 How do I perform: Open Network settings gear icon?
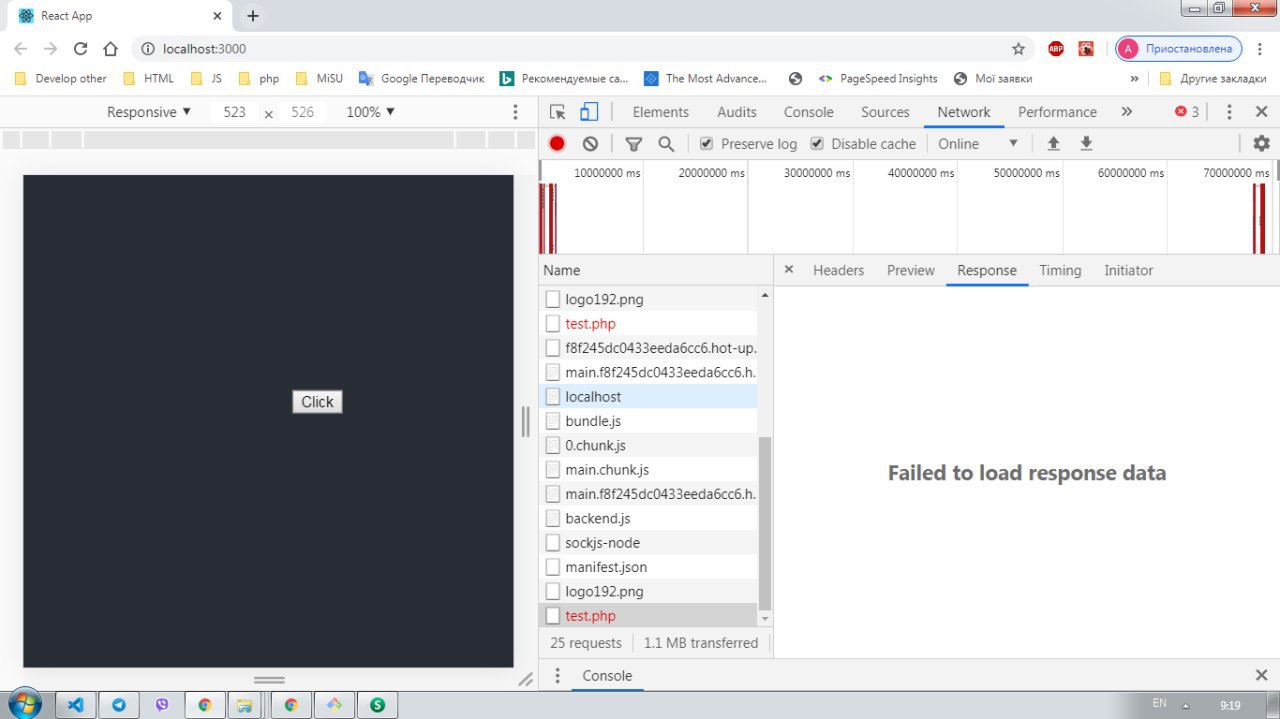(x=1261, y=144)
